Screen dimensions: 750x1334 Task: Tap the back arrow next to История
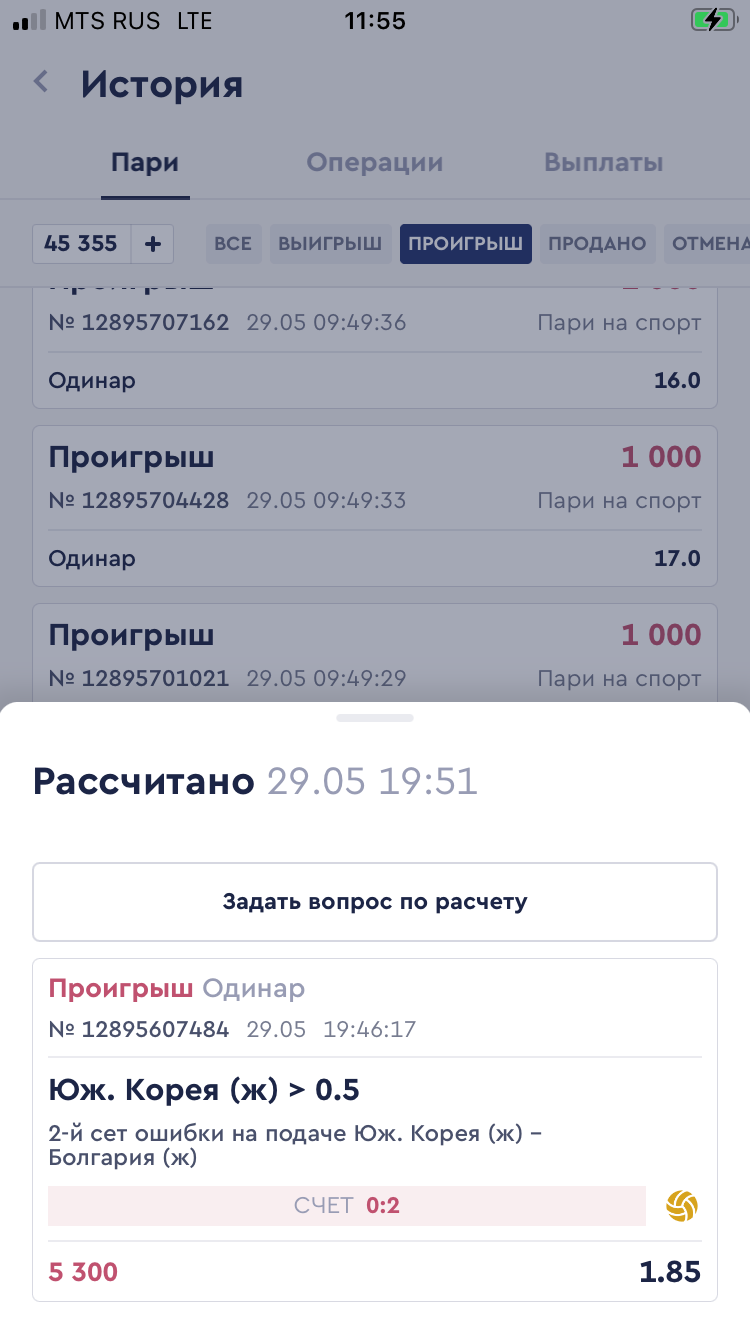point(41,82)
